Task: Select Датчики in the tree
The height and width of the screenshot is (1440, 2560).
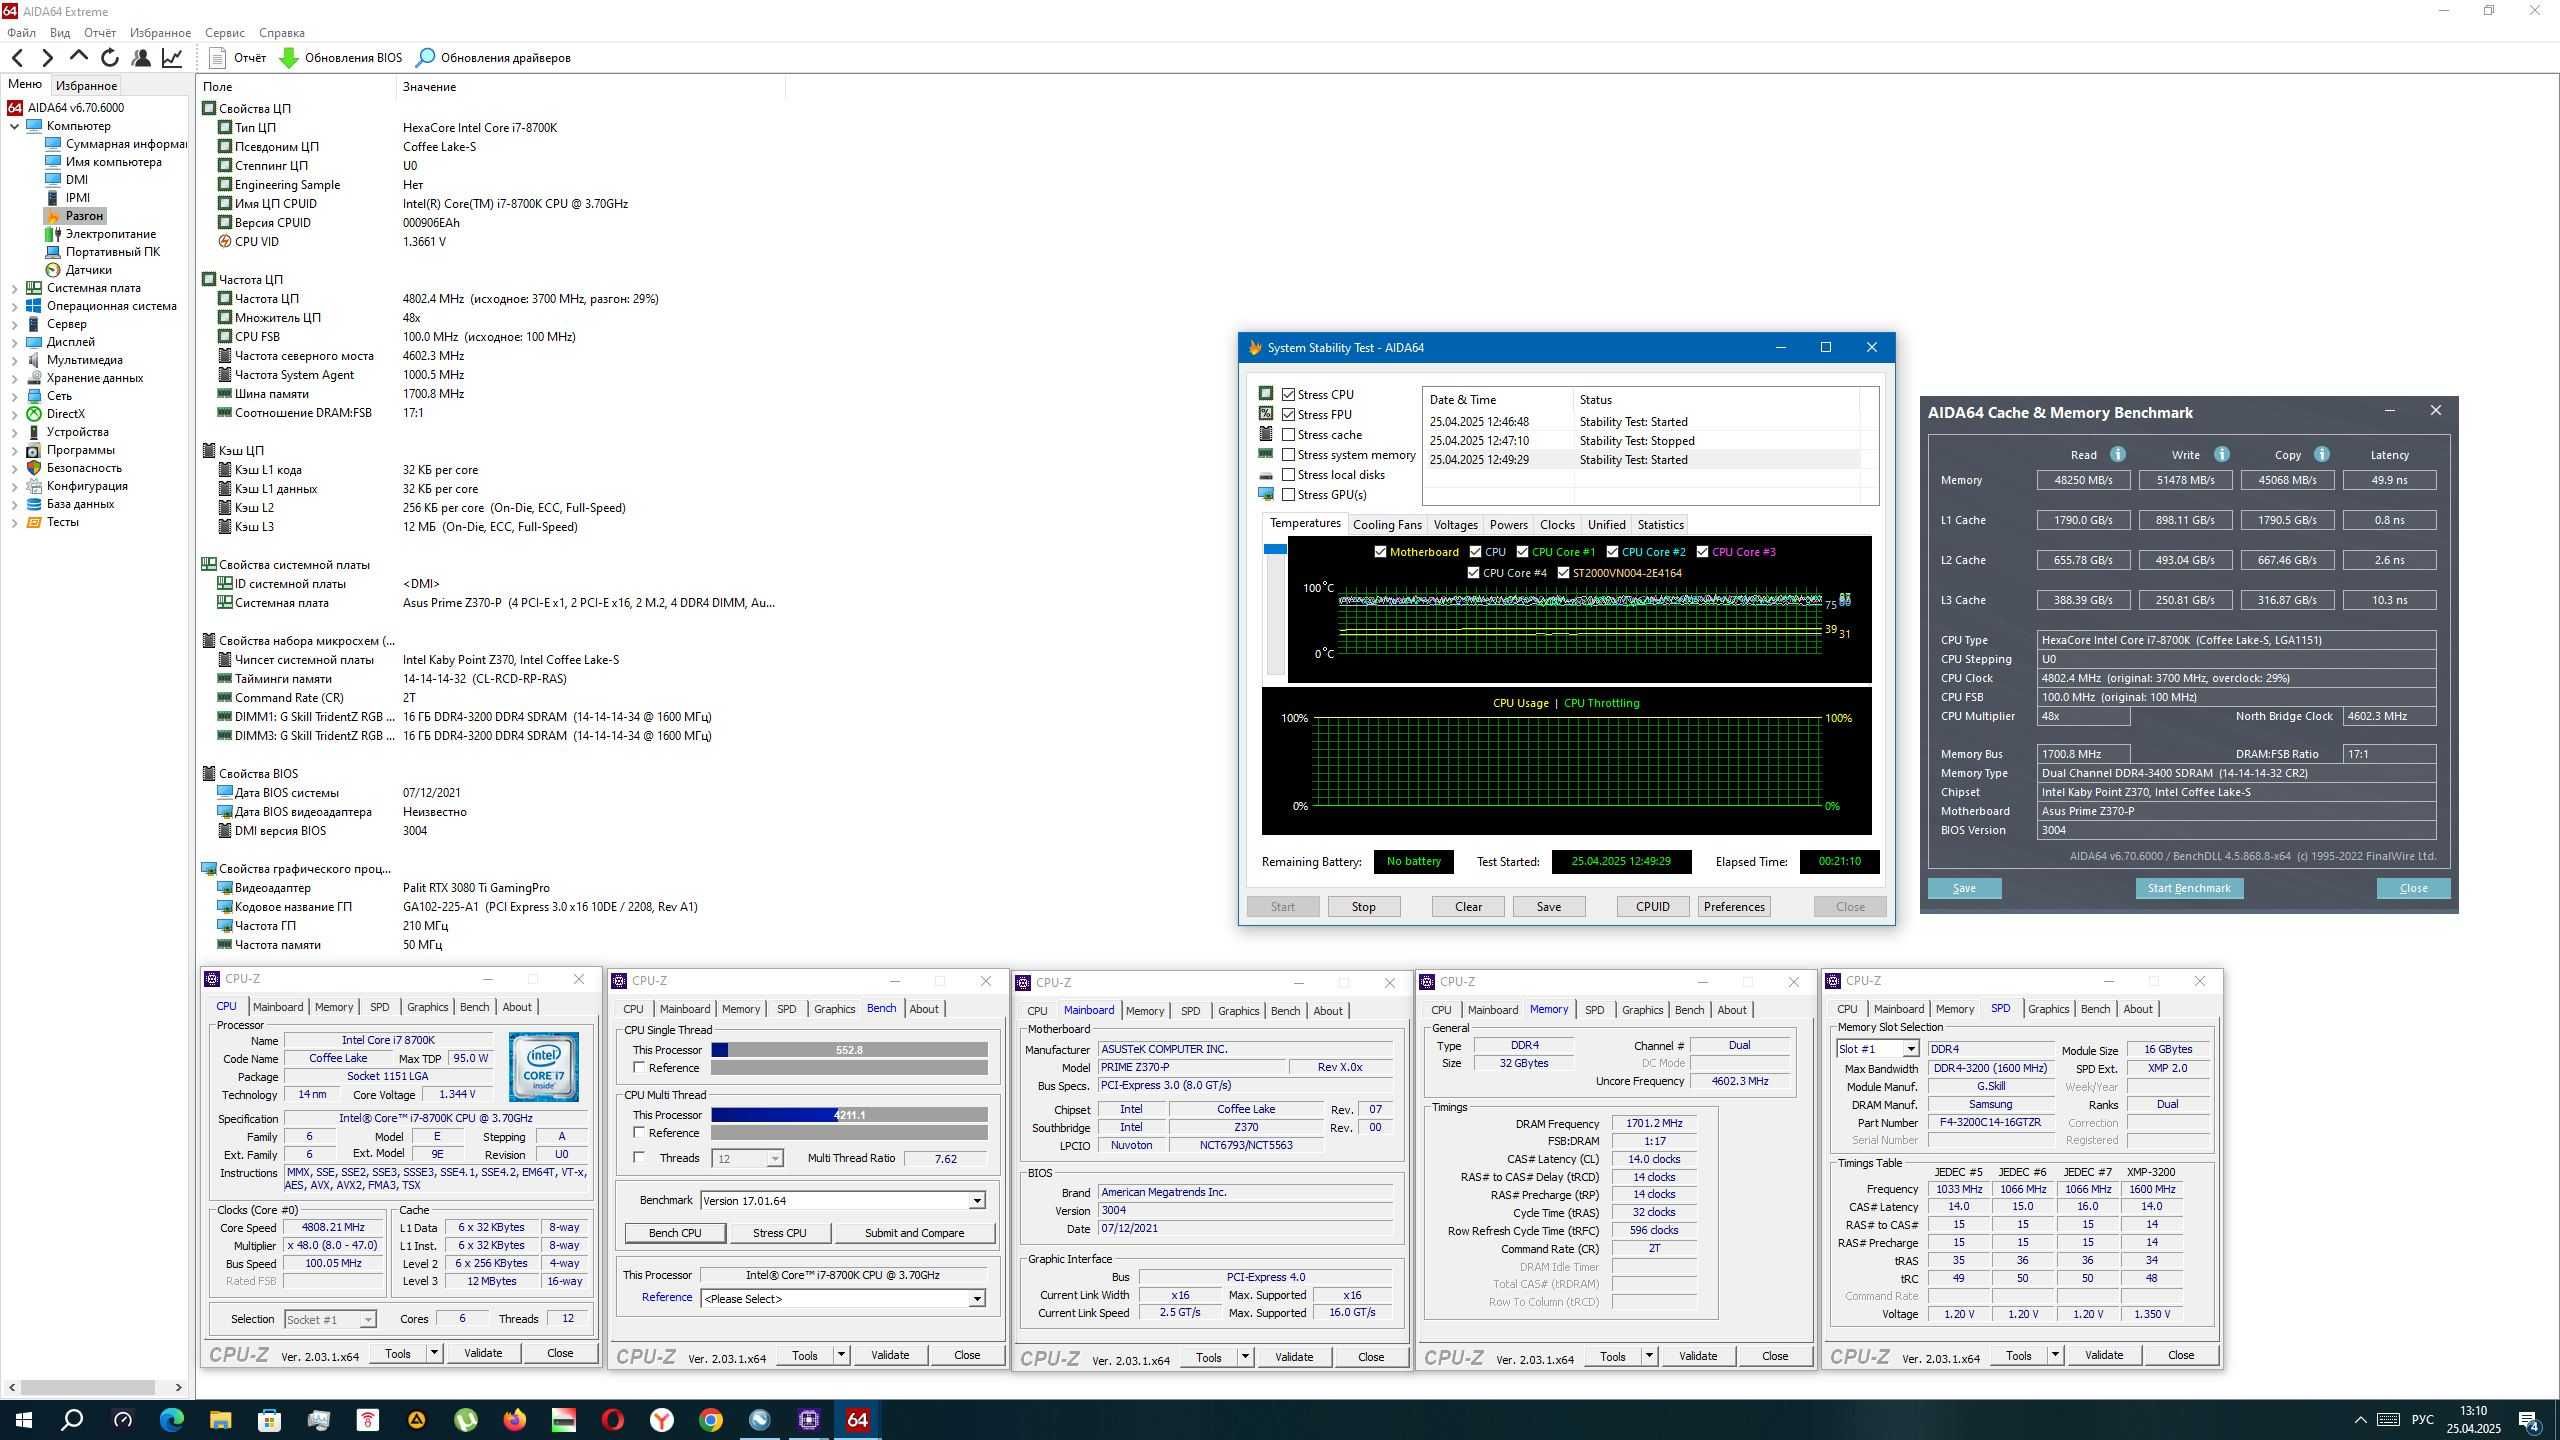Action: (x=89, y=270)
